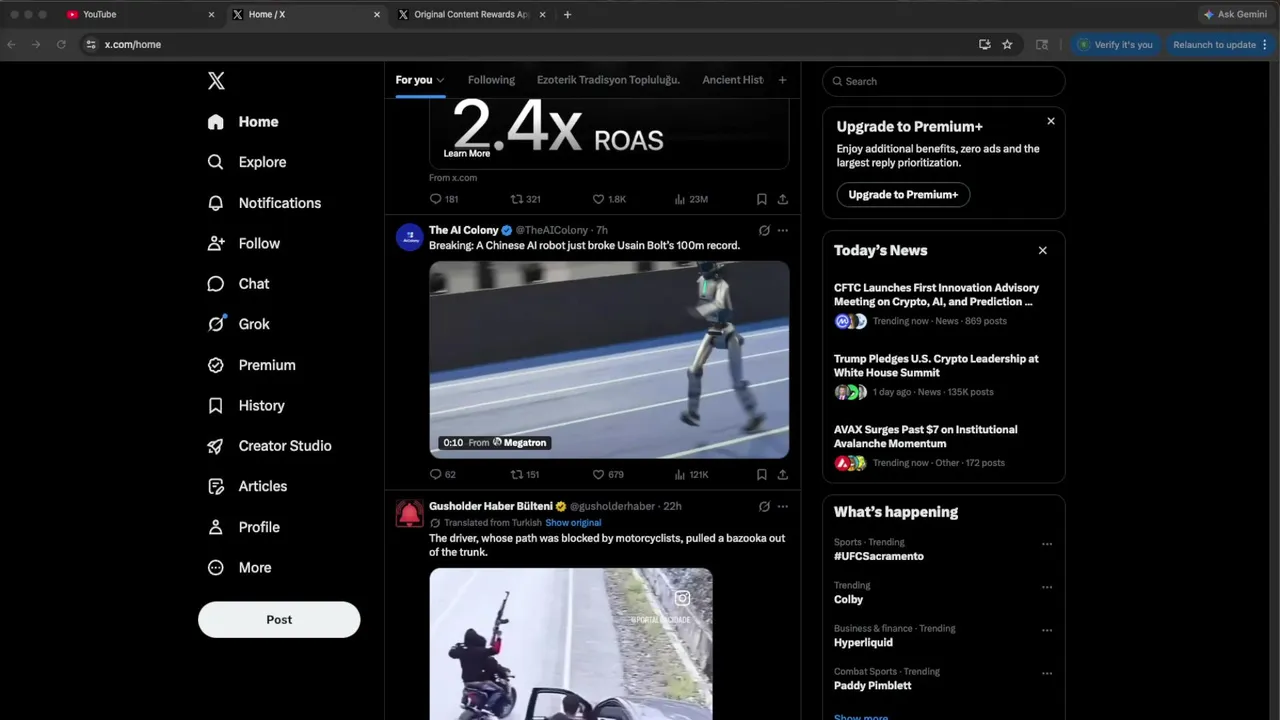1280x720 pixels.
Task: Repost the 2.4x ROAS ad post
Action: 526,199
